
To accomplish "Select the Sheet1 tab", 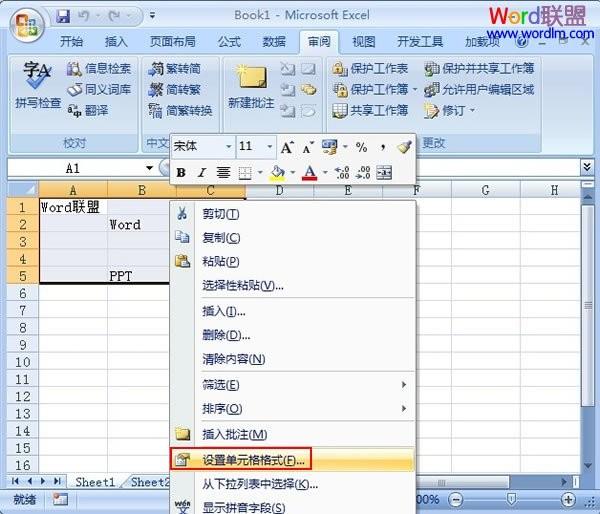I will pyautogui.click(x=95, y=482).
